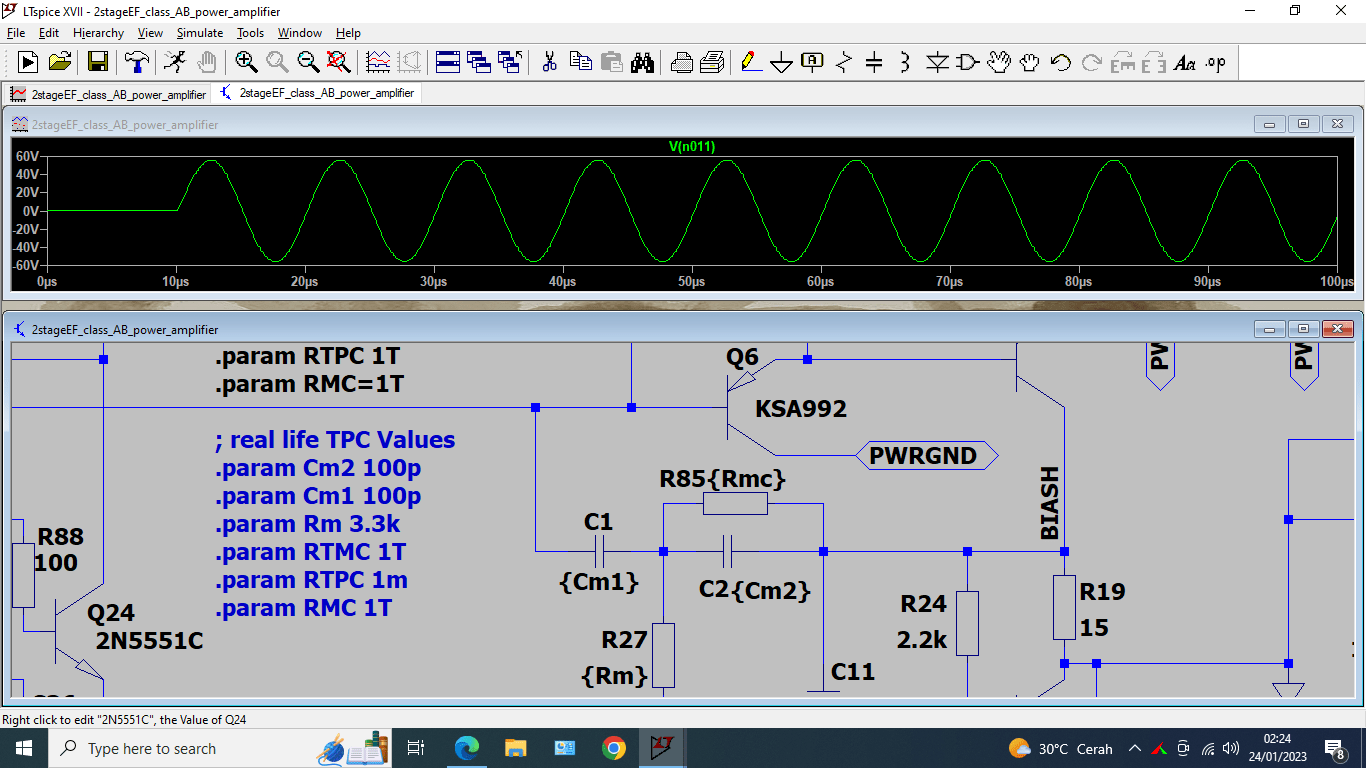Click the Close All Windows icon
Image resolution: width=1366 pixels, height=768 pixels.
510,62
